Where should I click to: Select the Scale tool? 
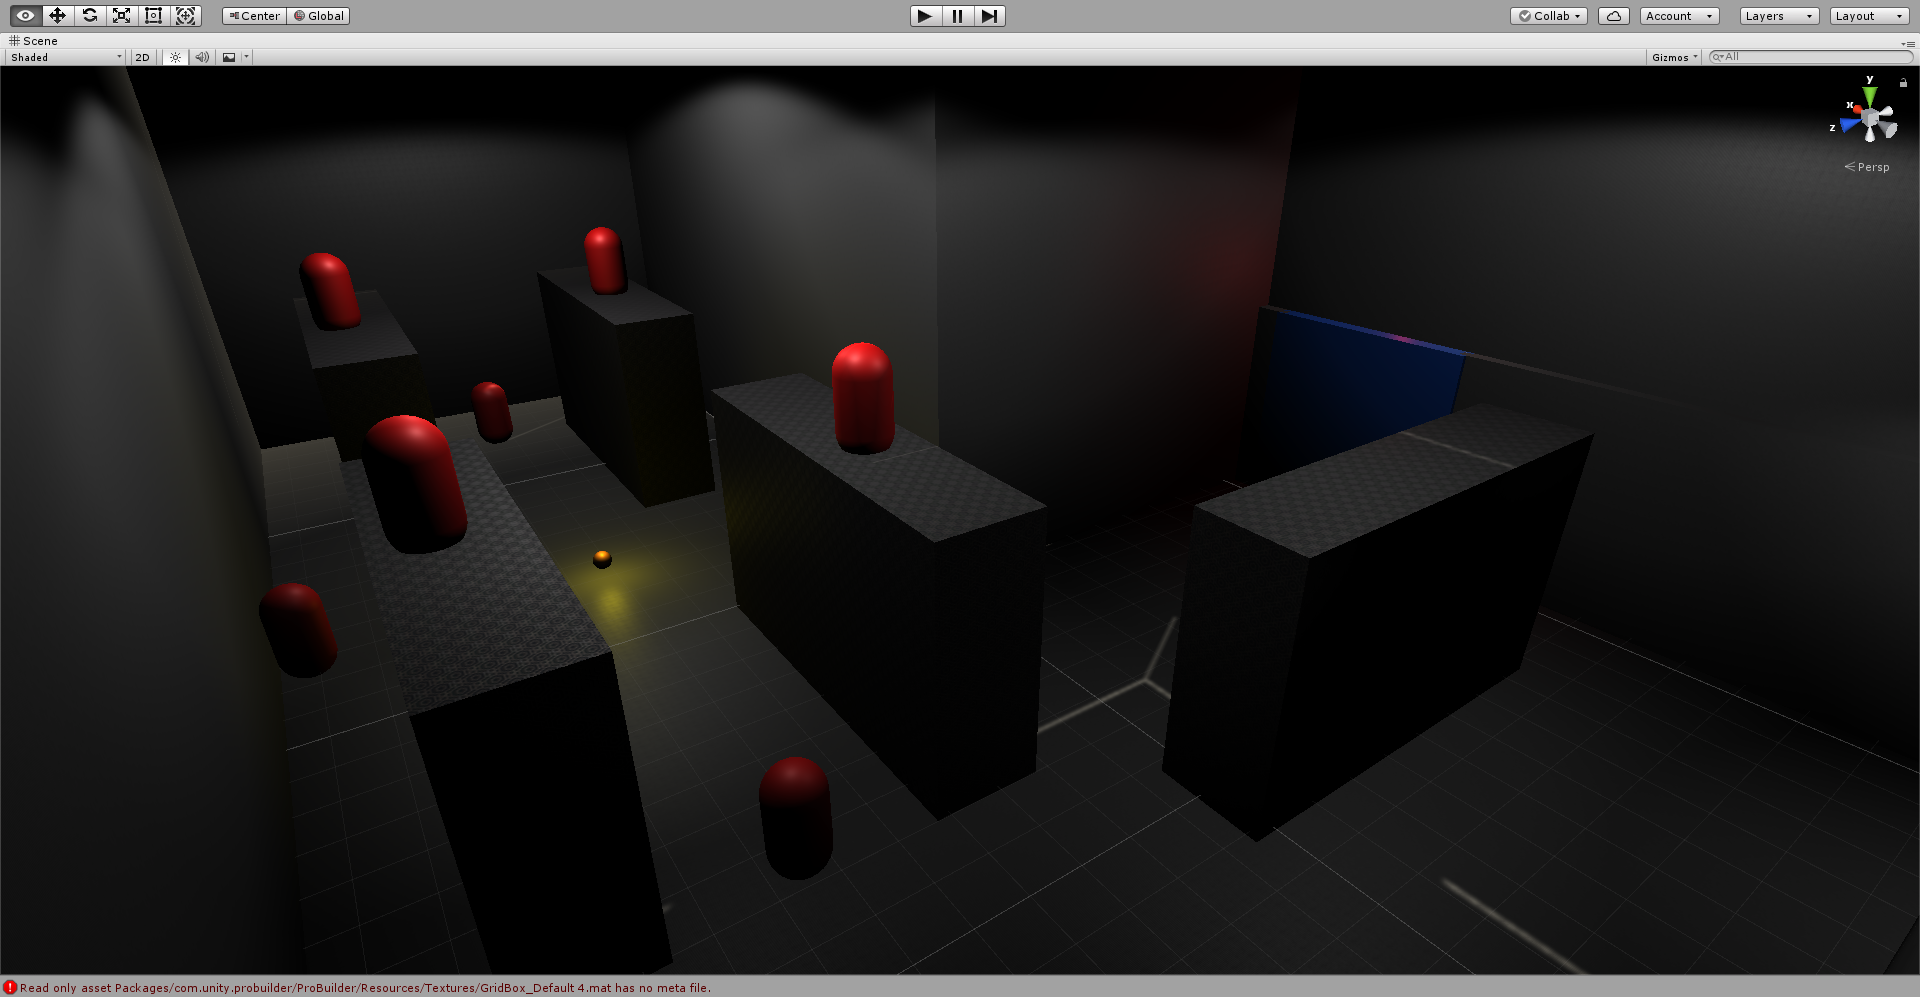coord(122,16)
